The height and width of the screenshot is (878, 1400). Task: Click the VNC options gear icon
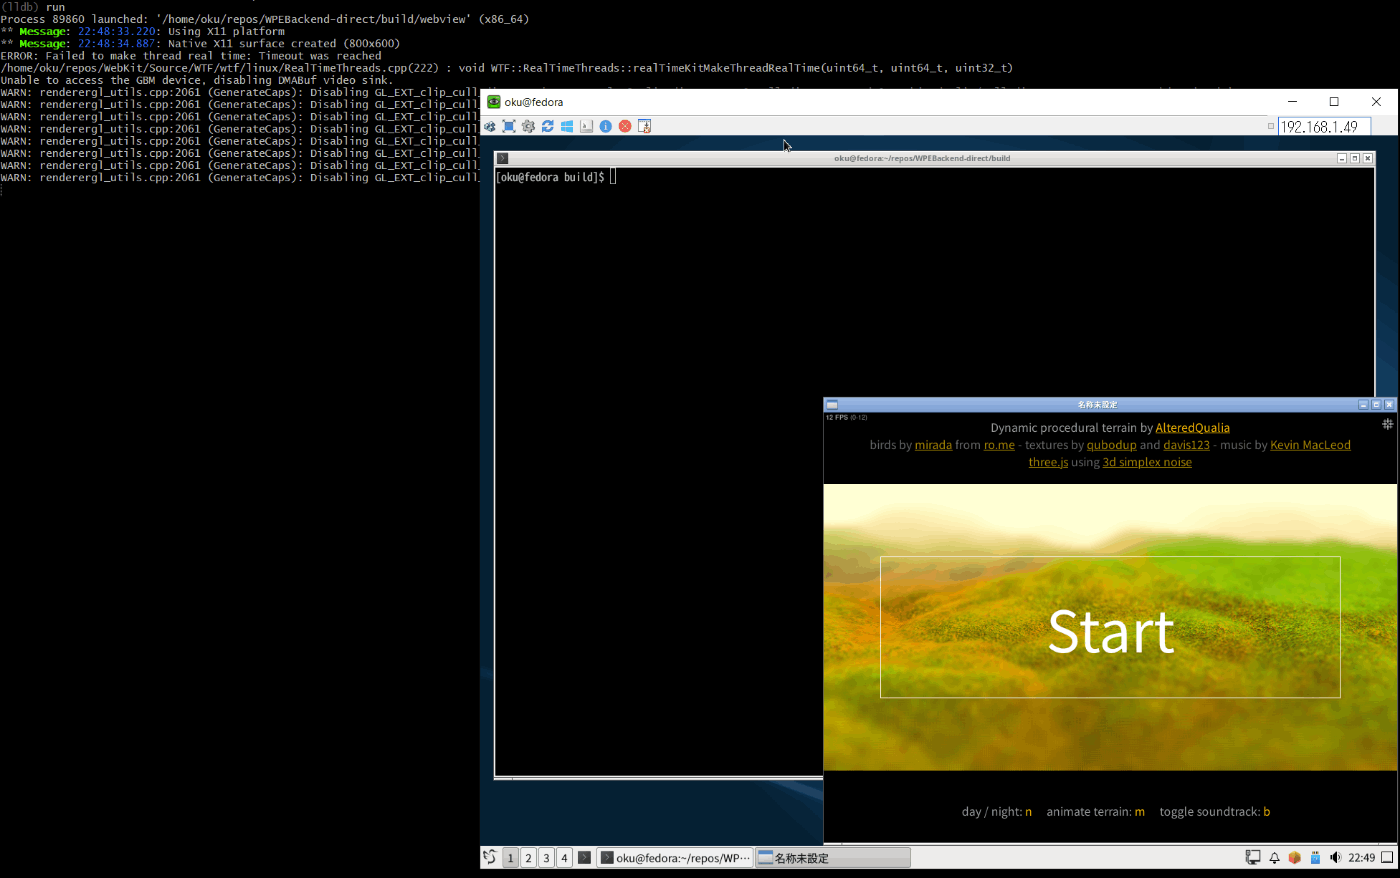coord(490,126)
